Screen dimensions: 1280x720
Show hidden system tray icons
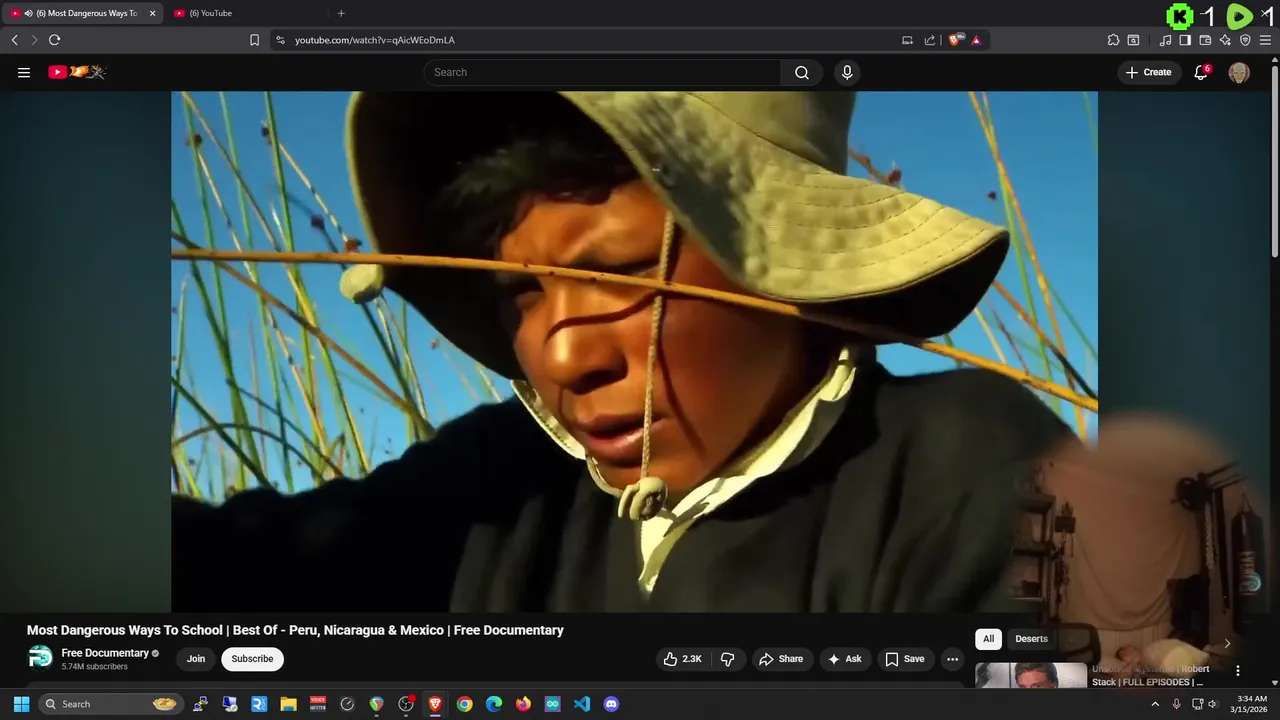point(1155,704)
